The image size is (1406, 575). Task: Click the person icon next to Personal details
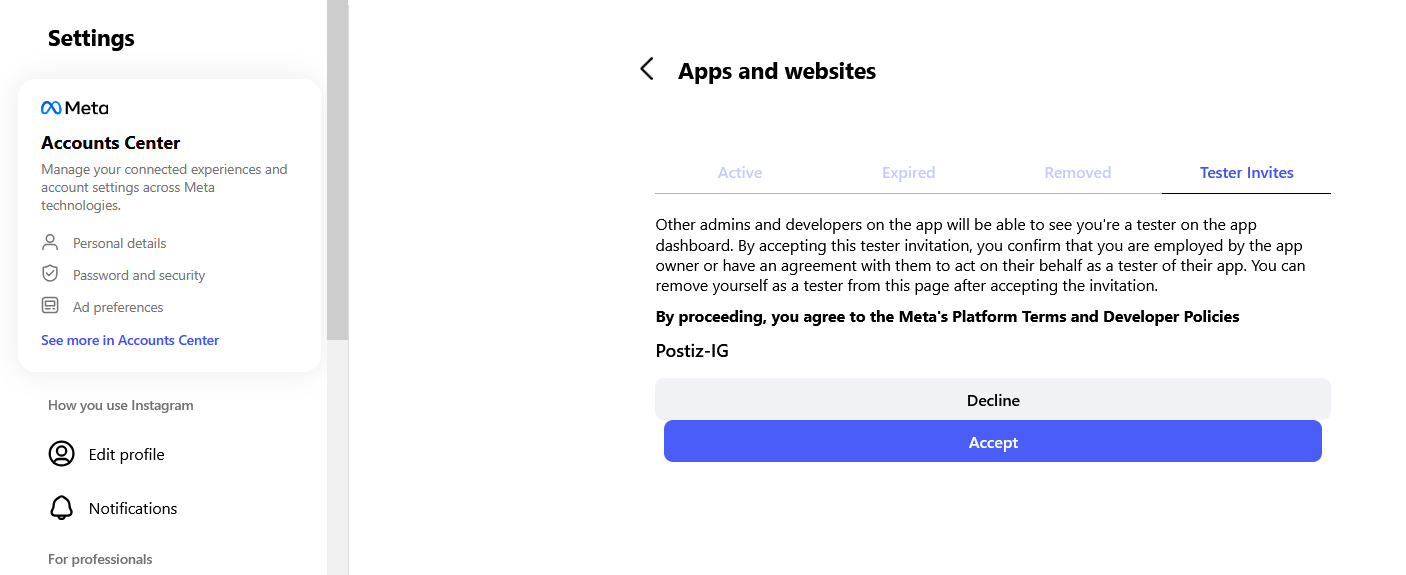[50, 243]
